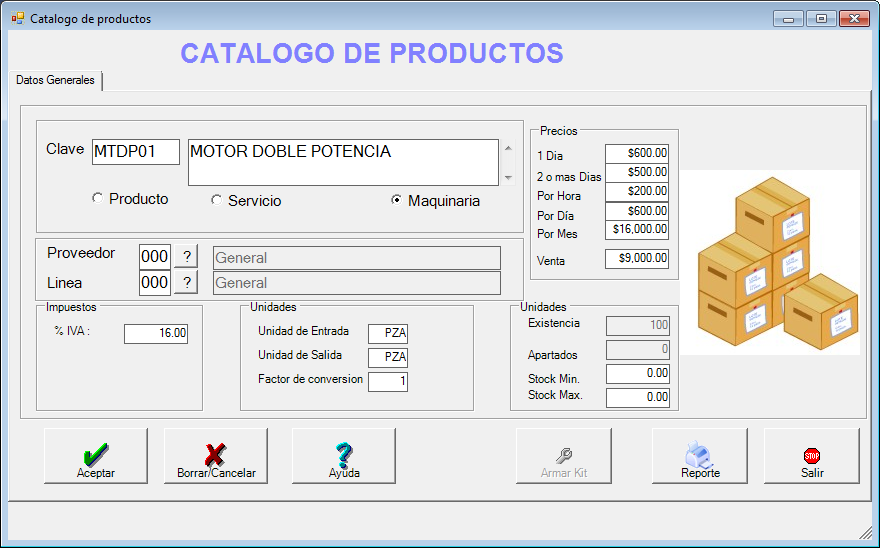Click the CATALOGO DE PRODUCTOS heading text
The image size is (880, 548).
point(372,53)
